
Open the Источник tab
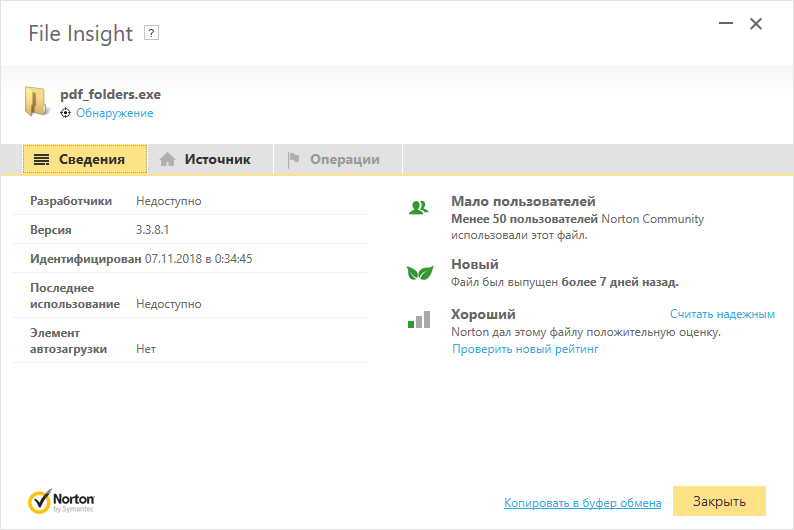click(x=210, y=159)
